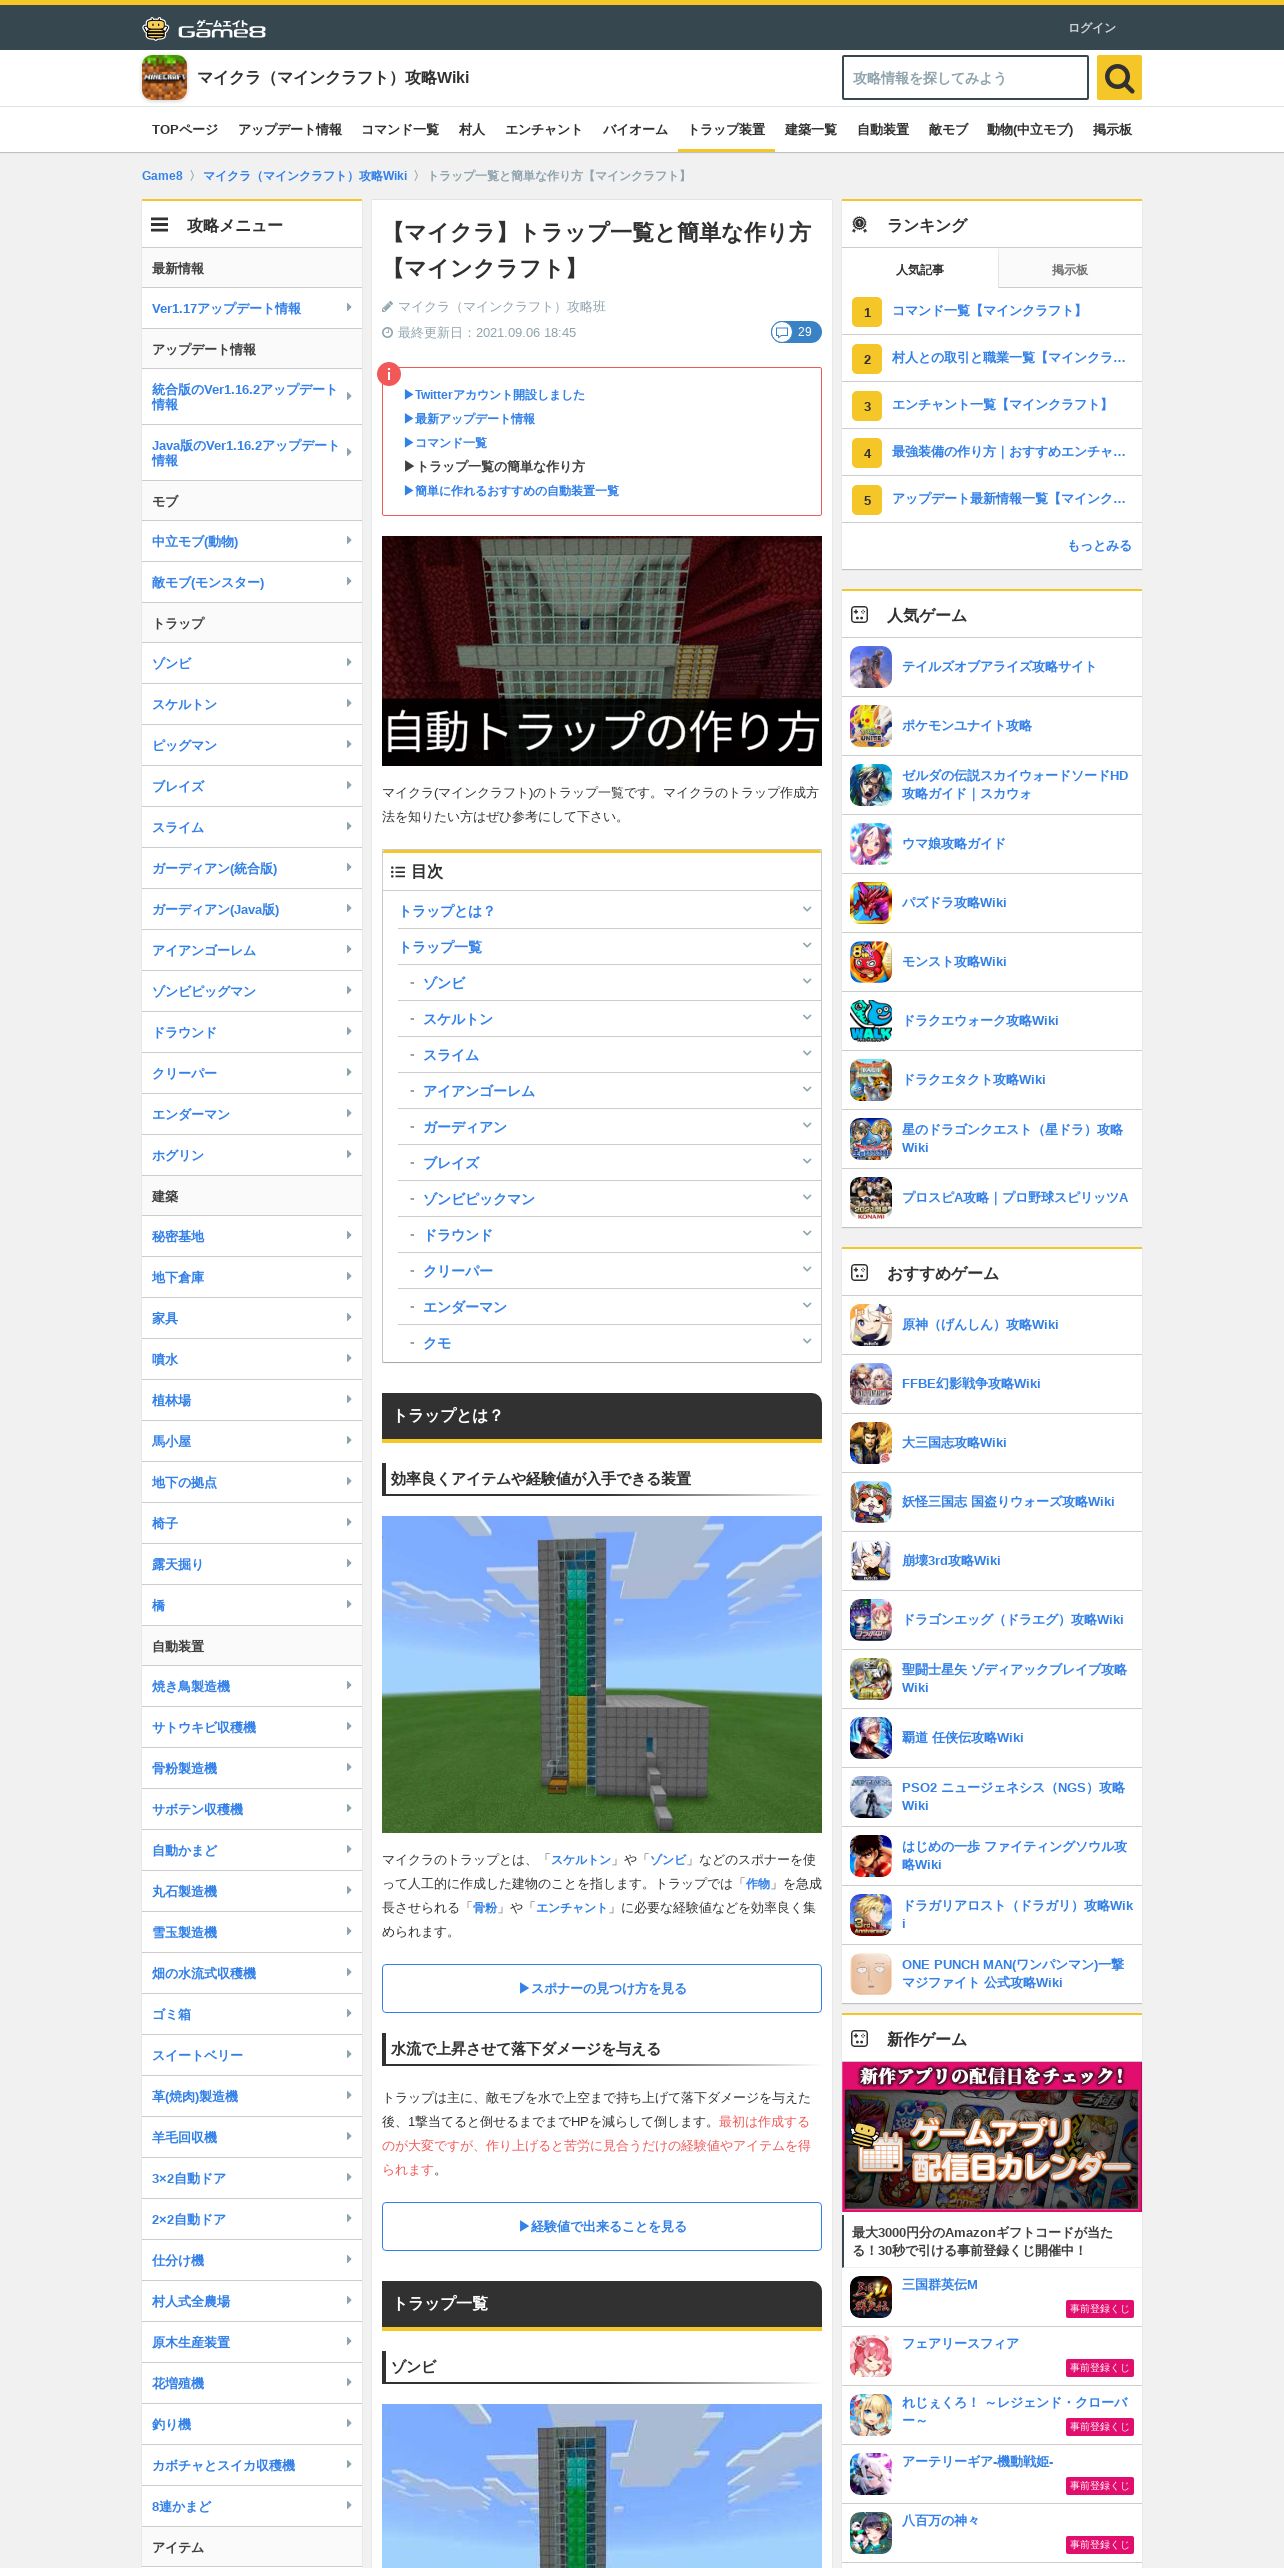Click the ゼルダの伝説スカイウォードソードHD game icon
Viewport: 1284px width, 2568px height.
(x=871, y=785)
